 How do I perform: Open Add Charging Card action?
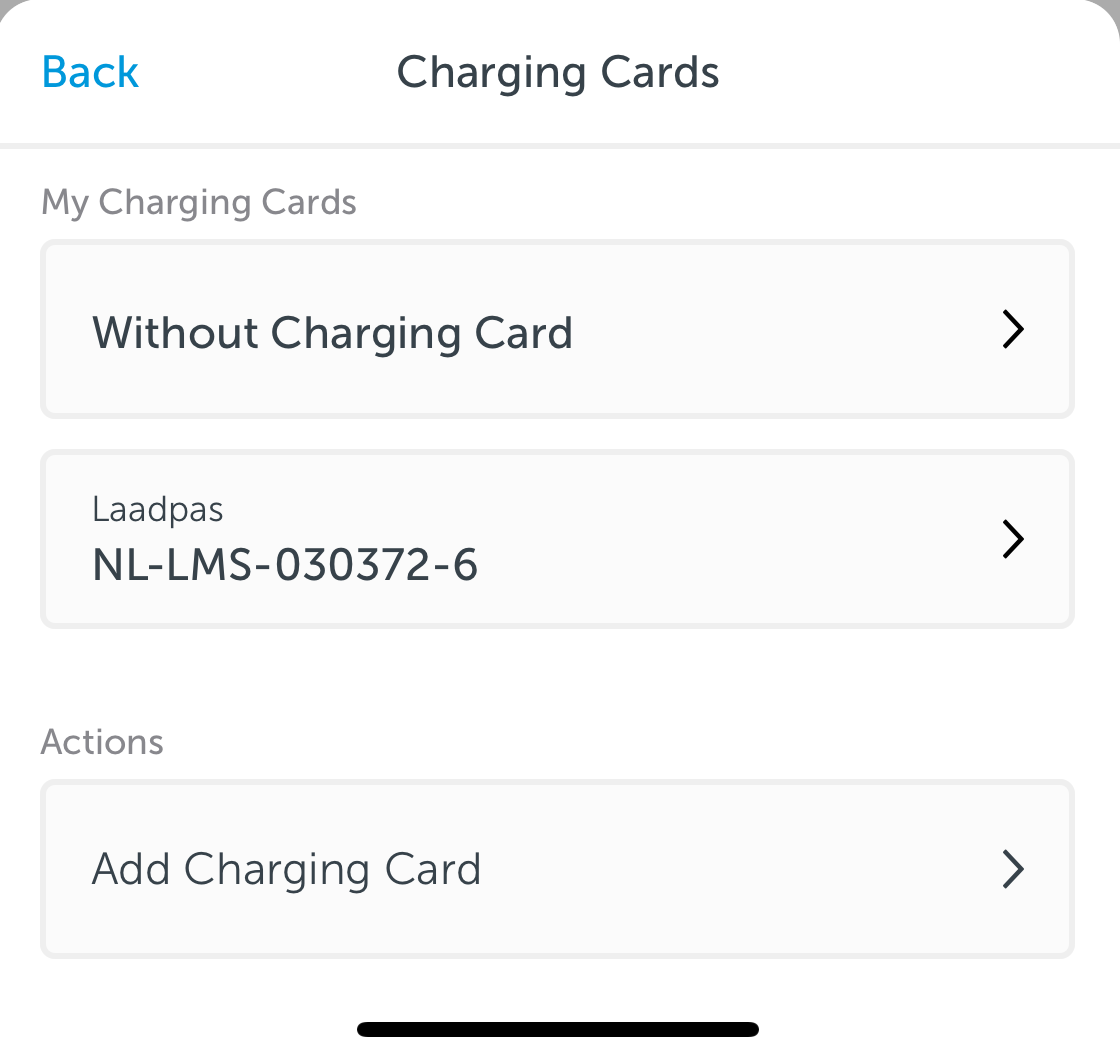pyautogui.click(x=557, y=869)
